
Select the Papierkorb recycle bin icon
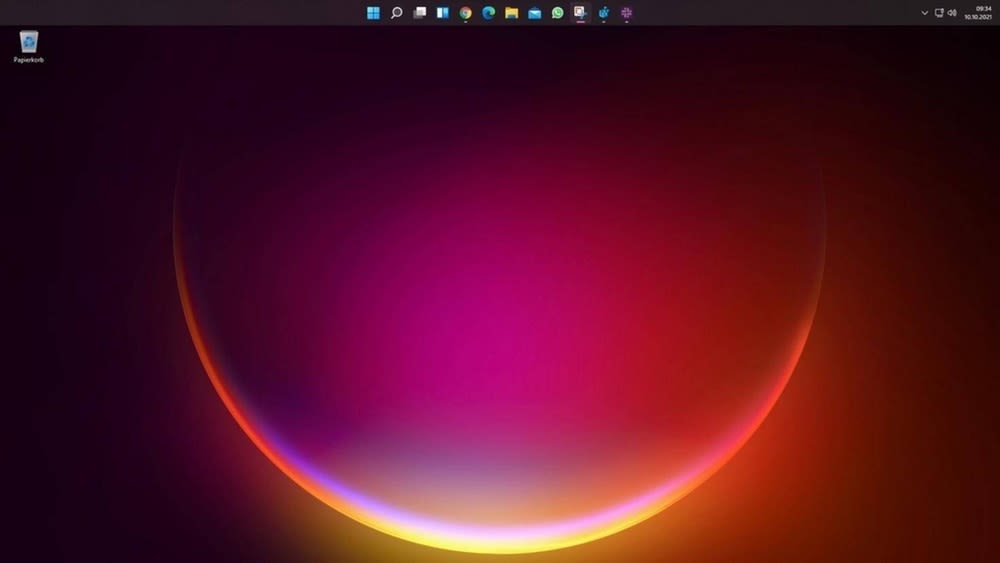click(x=29, y=41)
